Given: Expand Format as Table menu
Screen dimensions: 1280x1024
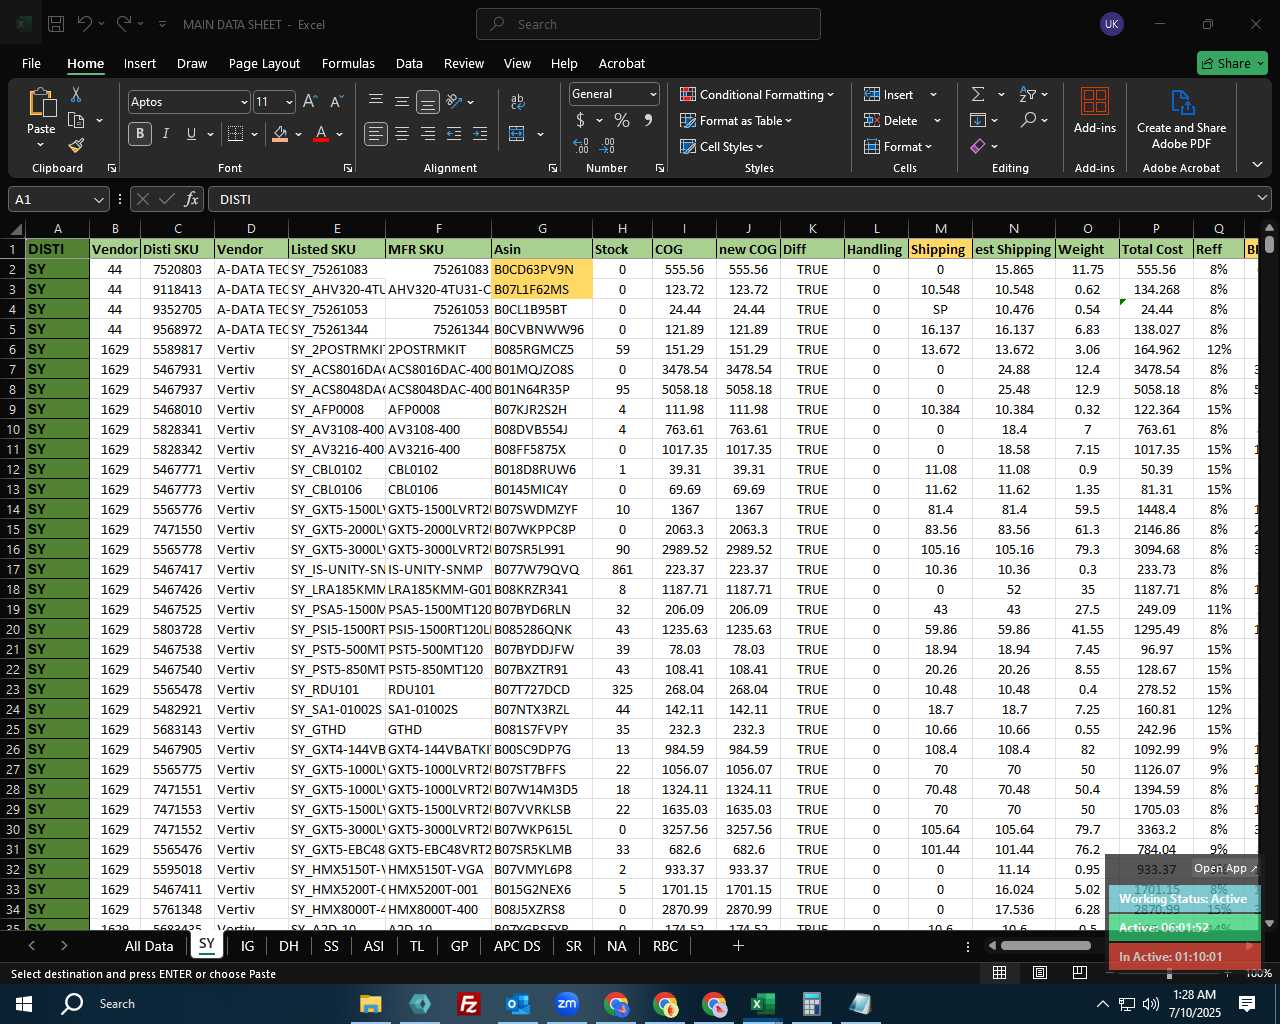Looking at the screenshot, I should point(736,121).
